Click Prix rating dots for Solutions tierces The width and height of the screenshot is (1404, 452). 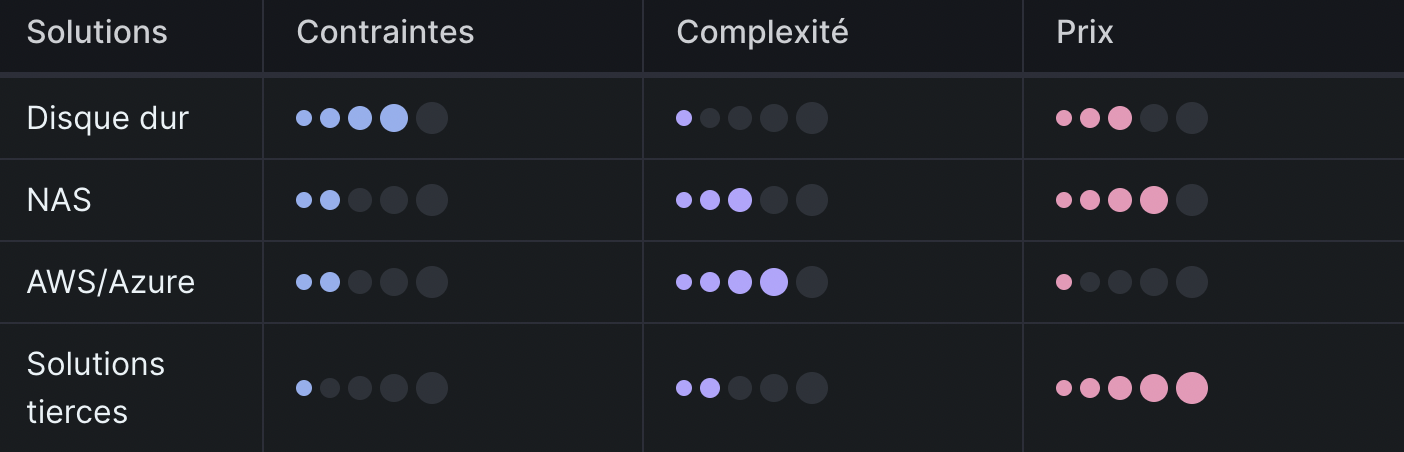coord(1131,388)
